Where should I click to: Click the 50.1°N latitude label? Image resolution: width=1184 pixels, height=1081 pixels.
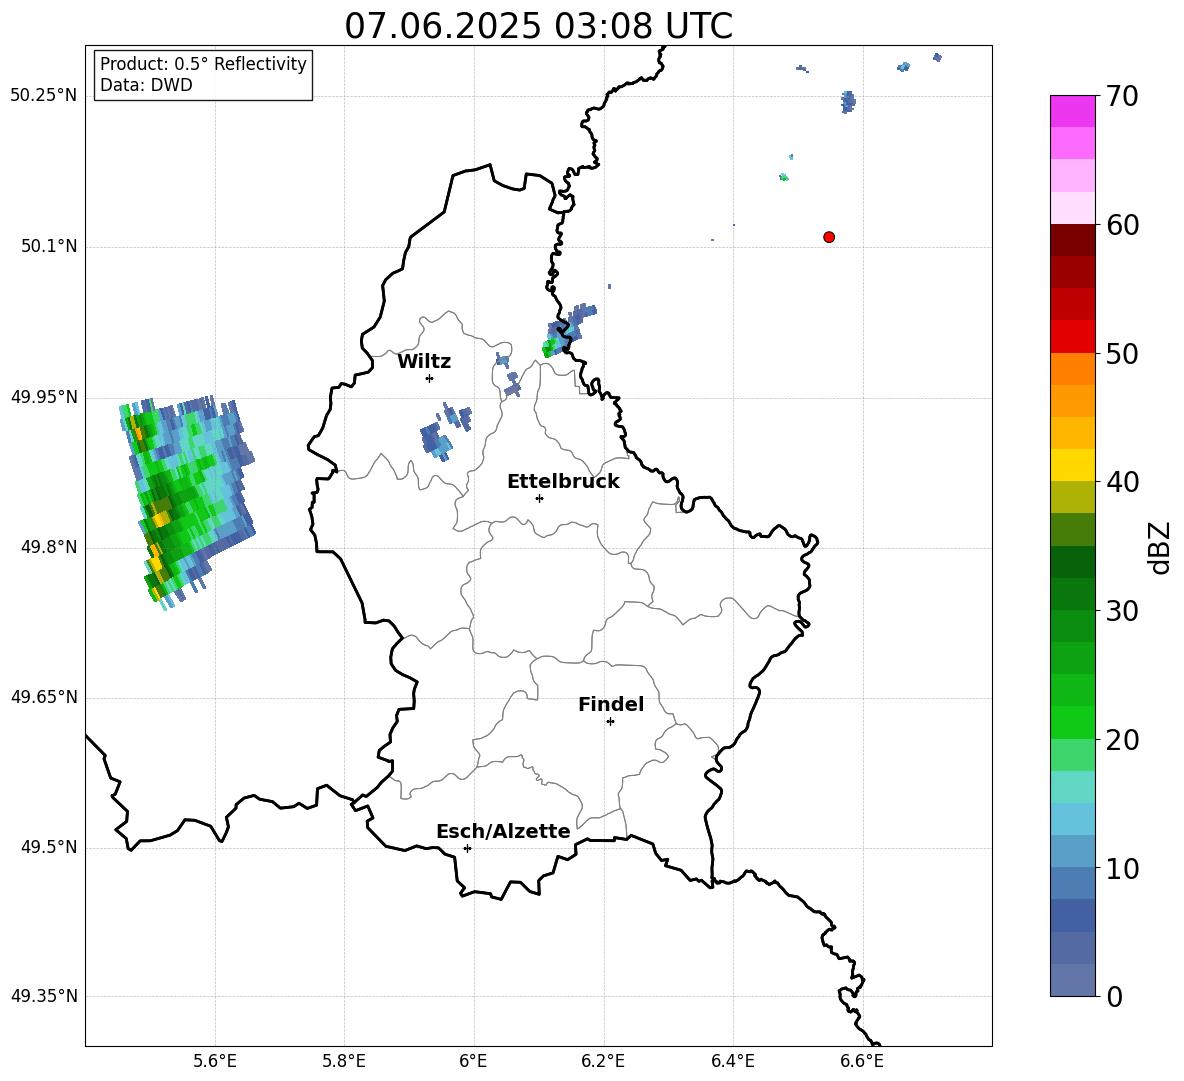[48, 246]
